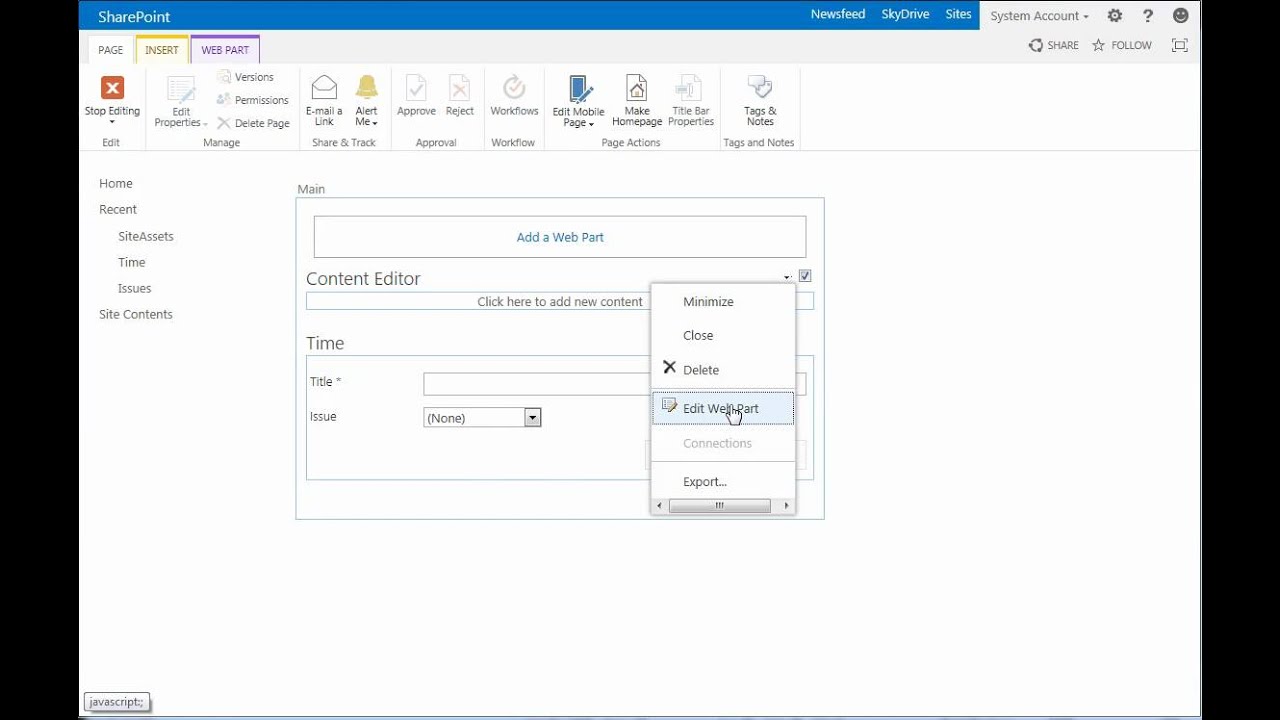The width and height of the screenshot is (1280, 720).
Task: Click the help question mark icon
Action: click(1148, 15)
